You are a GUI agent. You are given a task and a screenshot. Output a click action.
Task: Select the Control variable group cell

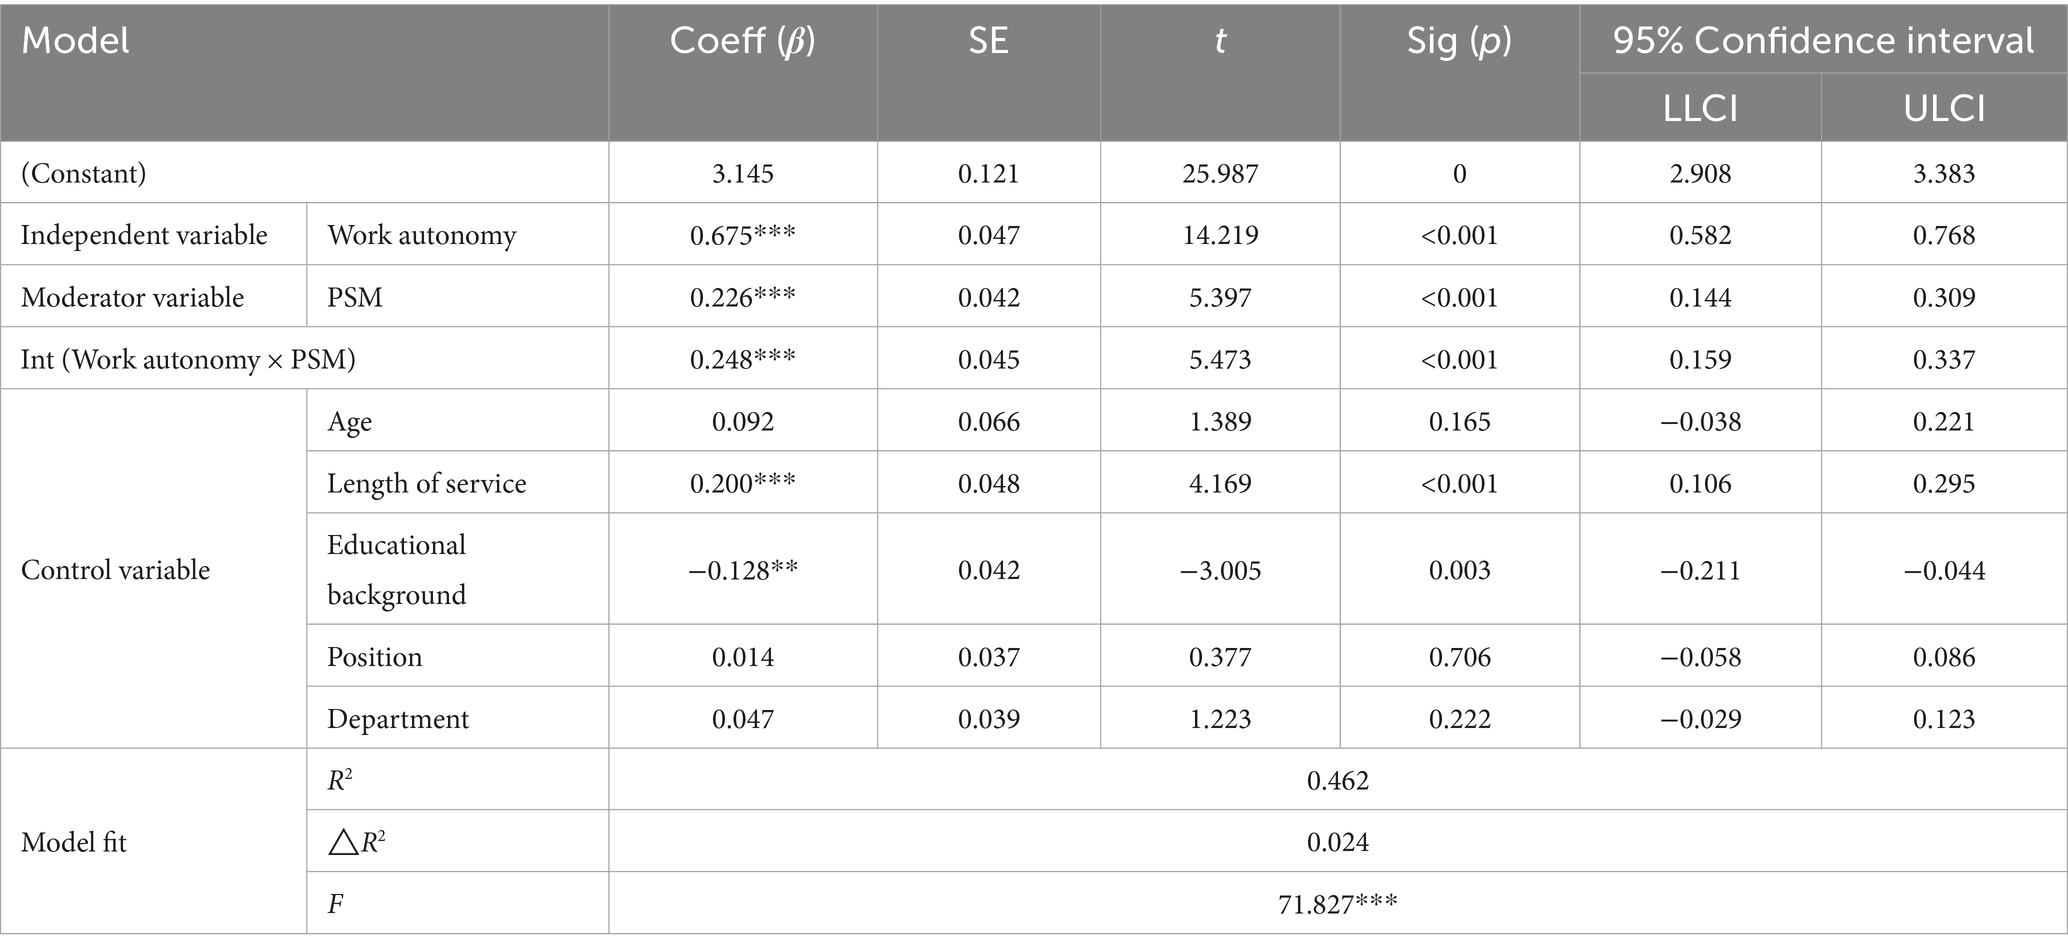point(115,570)
